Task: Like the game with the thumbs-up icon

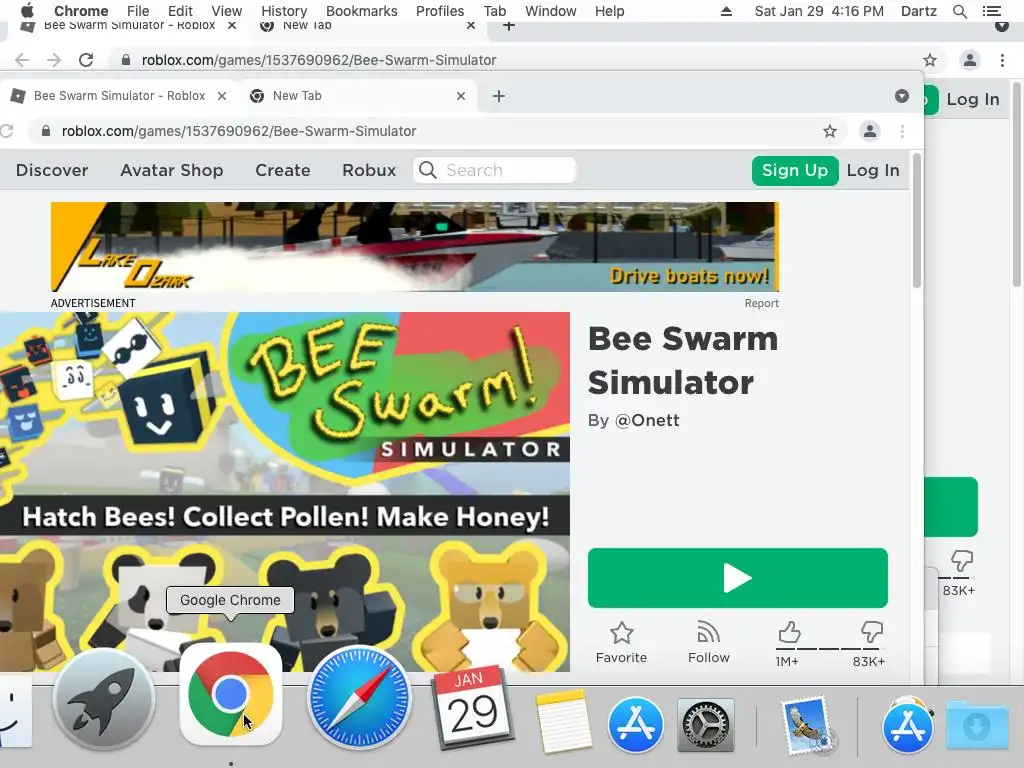Action: point(789,632)
